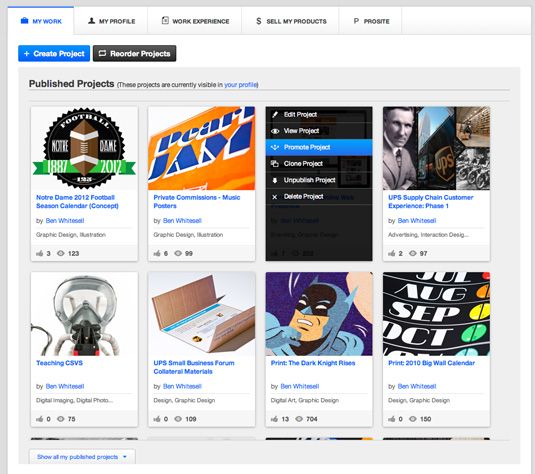Click the plus icon on Create Project
The height and width of the screenshot is (474, 535).
[27, 54]
